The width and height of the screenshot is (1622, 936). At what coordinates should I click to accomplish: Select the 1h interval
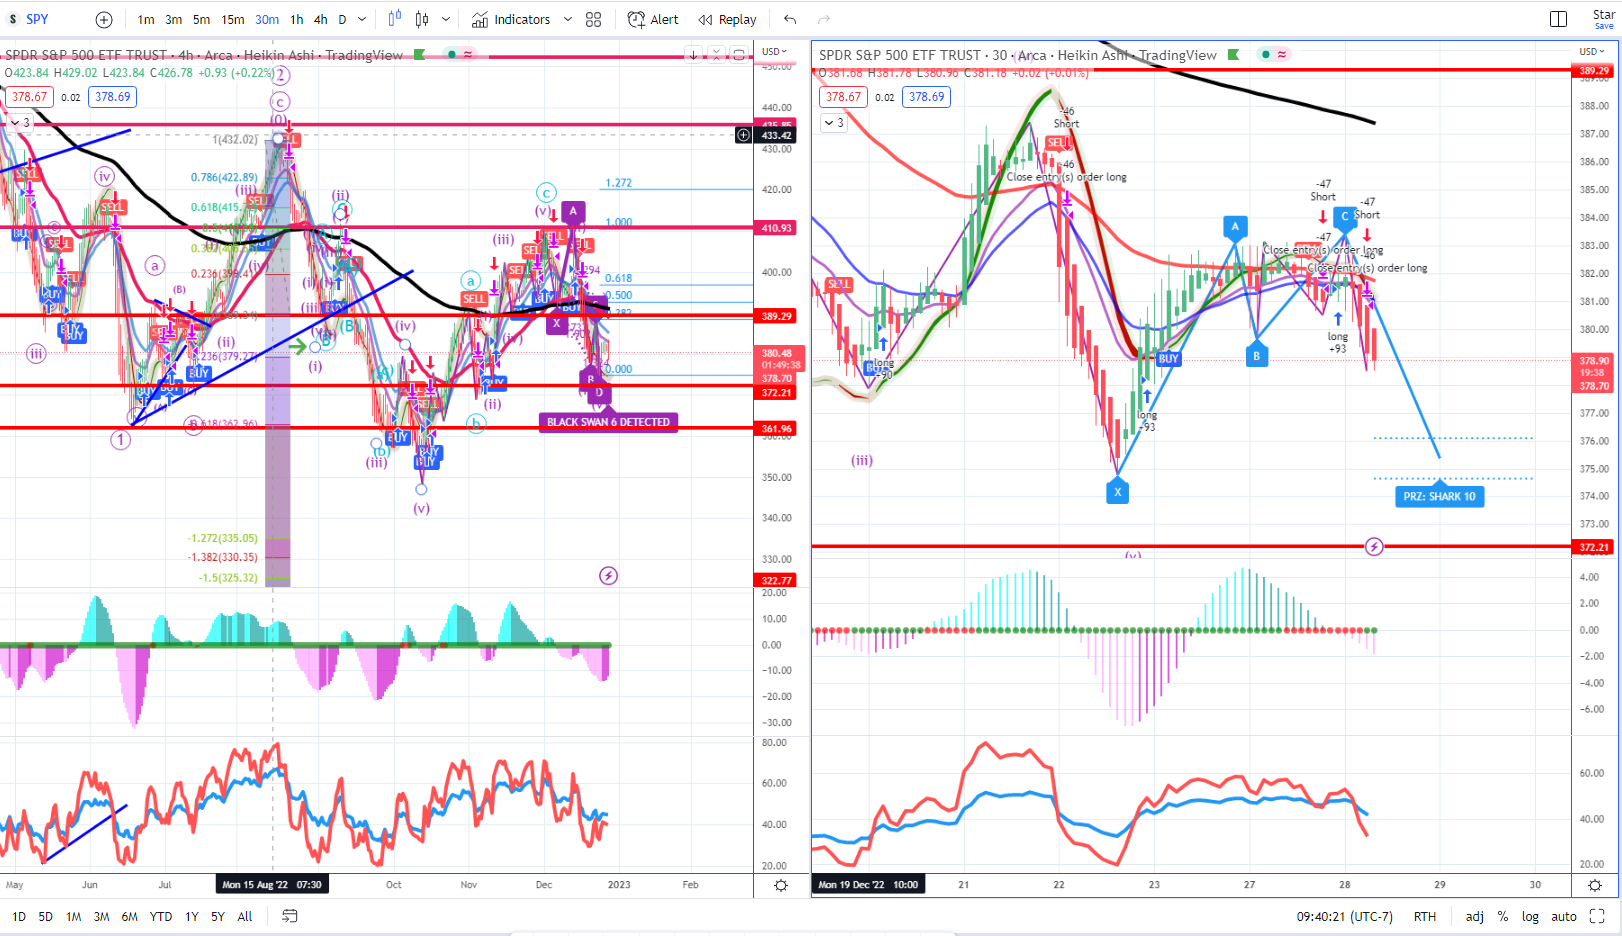pyautogui.click(x=297, y=19)
